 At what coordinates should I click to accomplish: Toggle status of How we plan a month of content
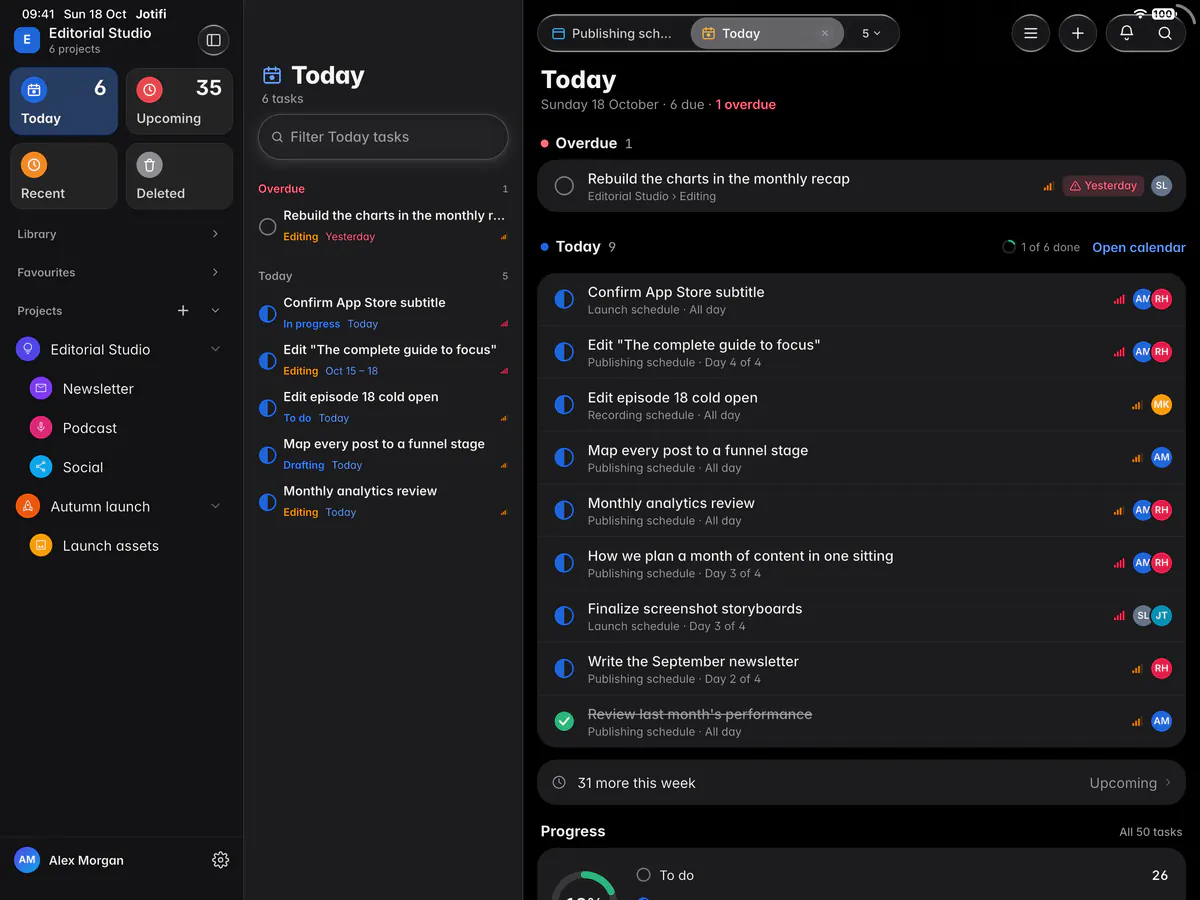point(564,563)
